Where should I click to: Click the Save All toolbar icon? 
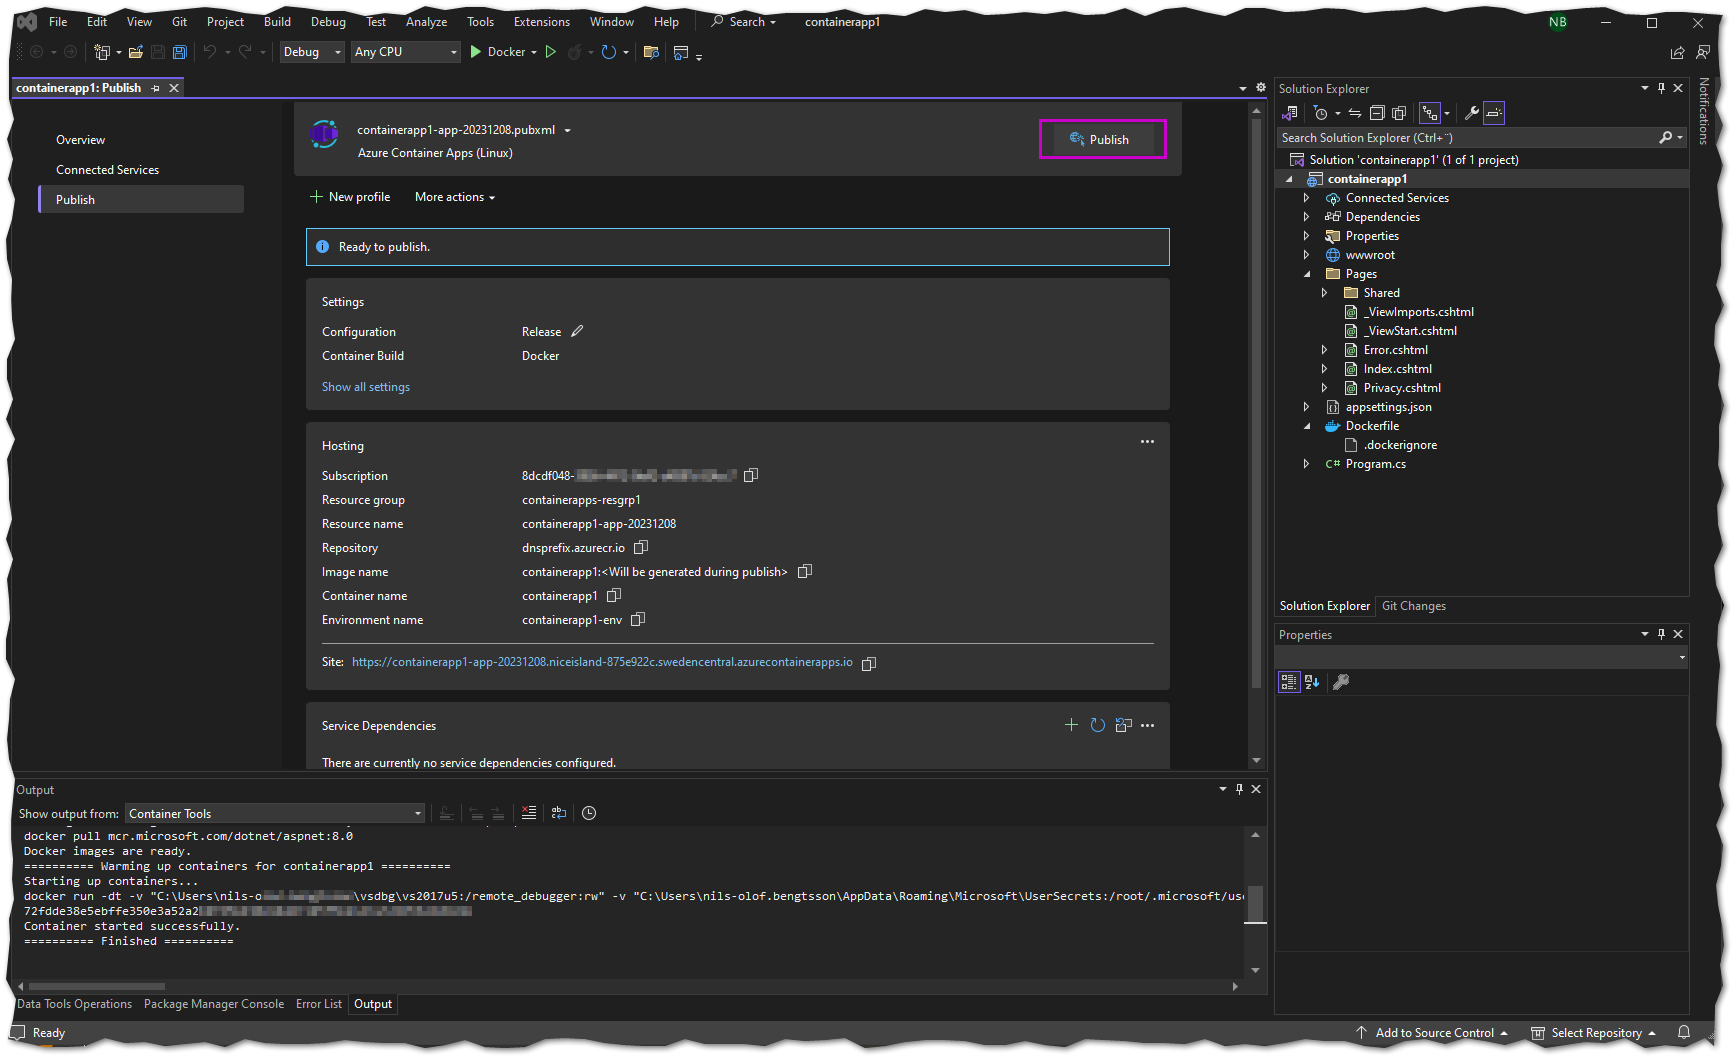coord(180,52)
